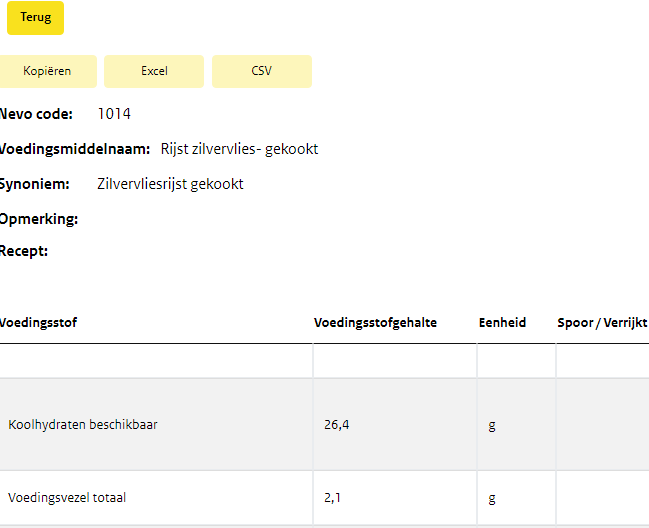This screenshot has width=649, height=528.
Task: Click the Opmerking label
Action: tap(39, 219)
